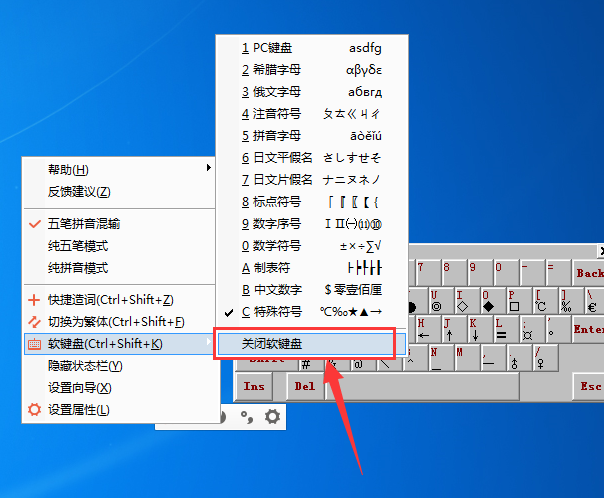Click the ] key with ‰ symbol
Screen dimensions: 604x498
(x=570, y=301)
